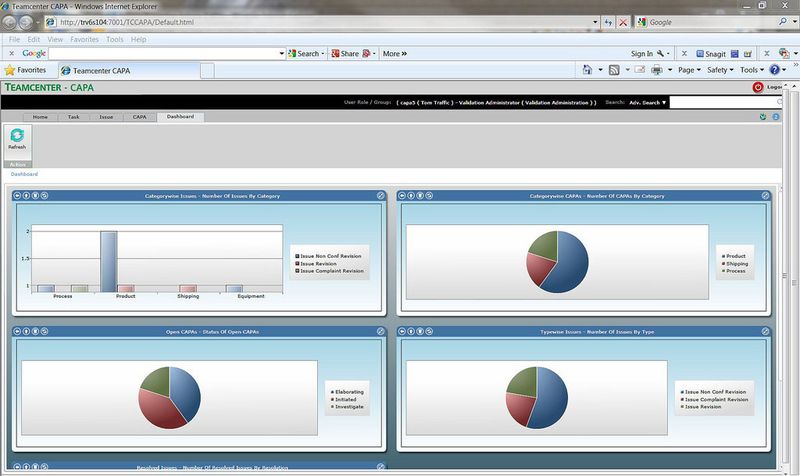Screen dimensions: 800x476
Task: Click Sign In on Google toolbar
Action: point(641,54)
